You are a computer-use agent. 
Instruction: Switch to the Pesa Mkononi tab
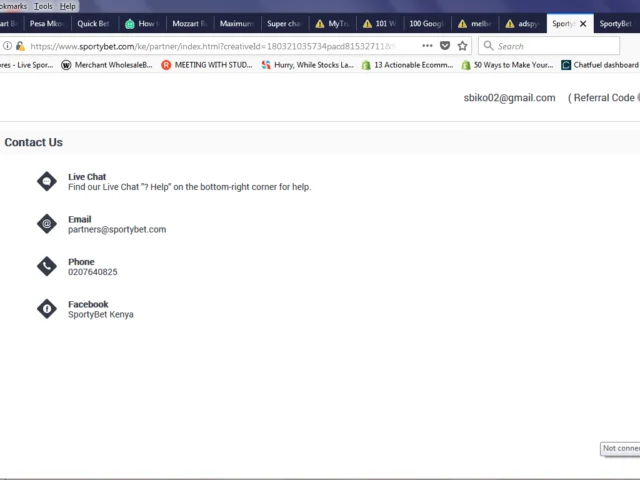47,24
